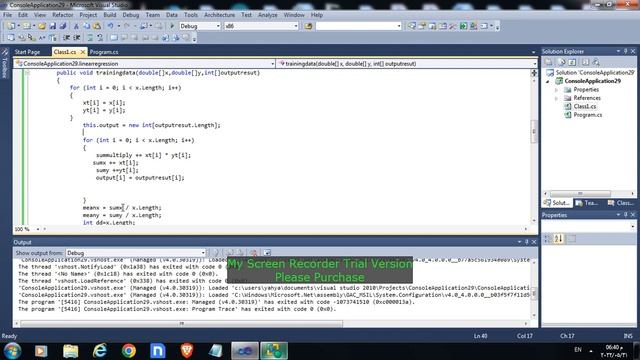Close the Class1.cs tab
The height and width of the screenshot is (360, 640).
[x=82, y=52]
